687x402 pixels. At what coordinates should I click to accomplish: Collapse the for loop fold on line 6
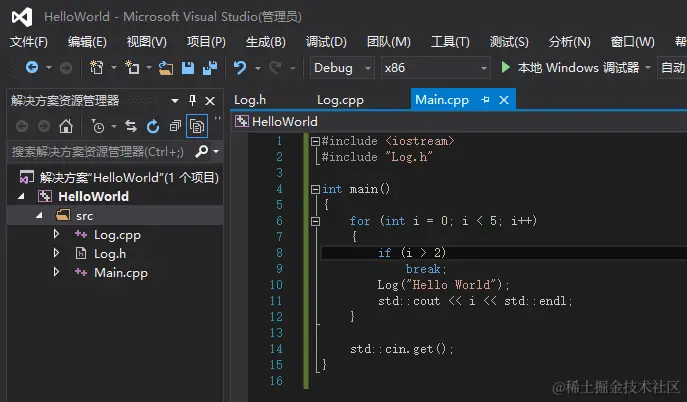coord(315,221)
